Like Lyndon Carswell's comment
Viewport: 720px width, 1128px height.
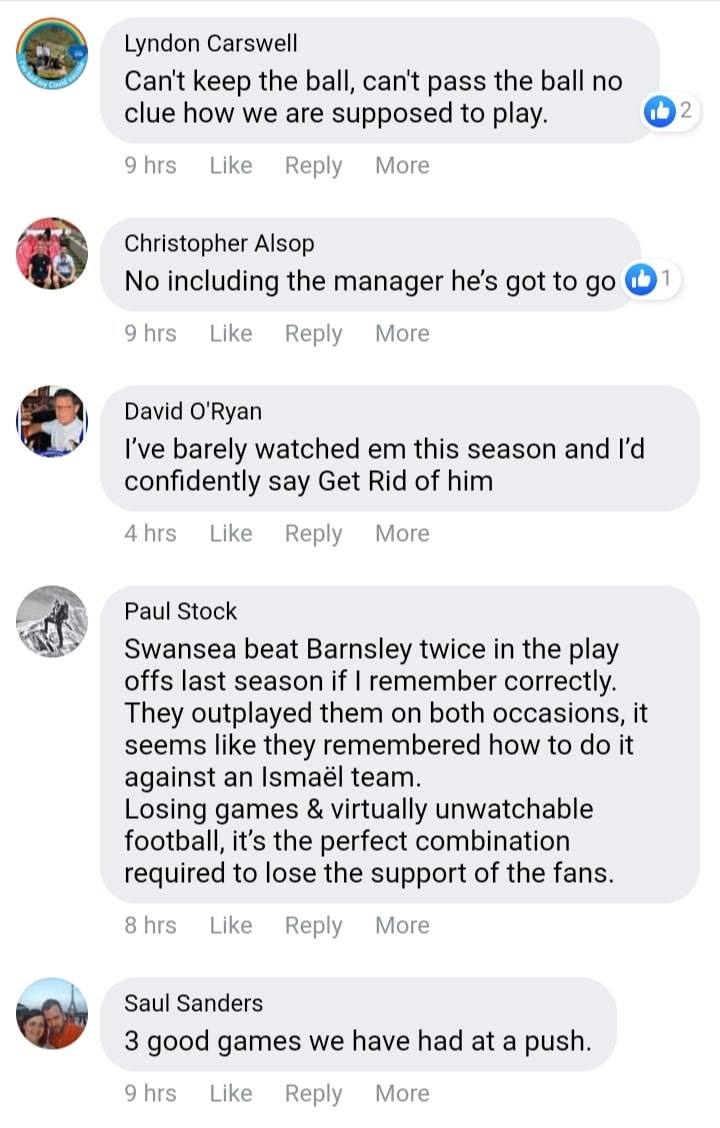(230, 166)
